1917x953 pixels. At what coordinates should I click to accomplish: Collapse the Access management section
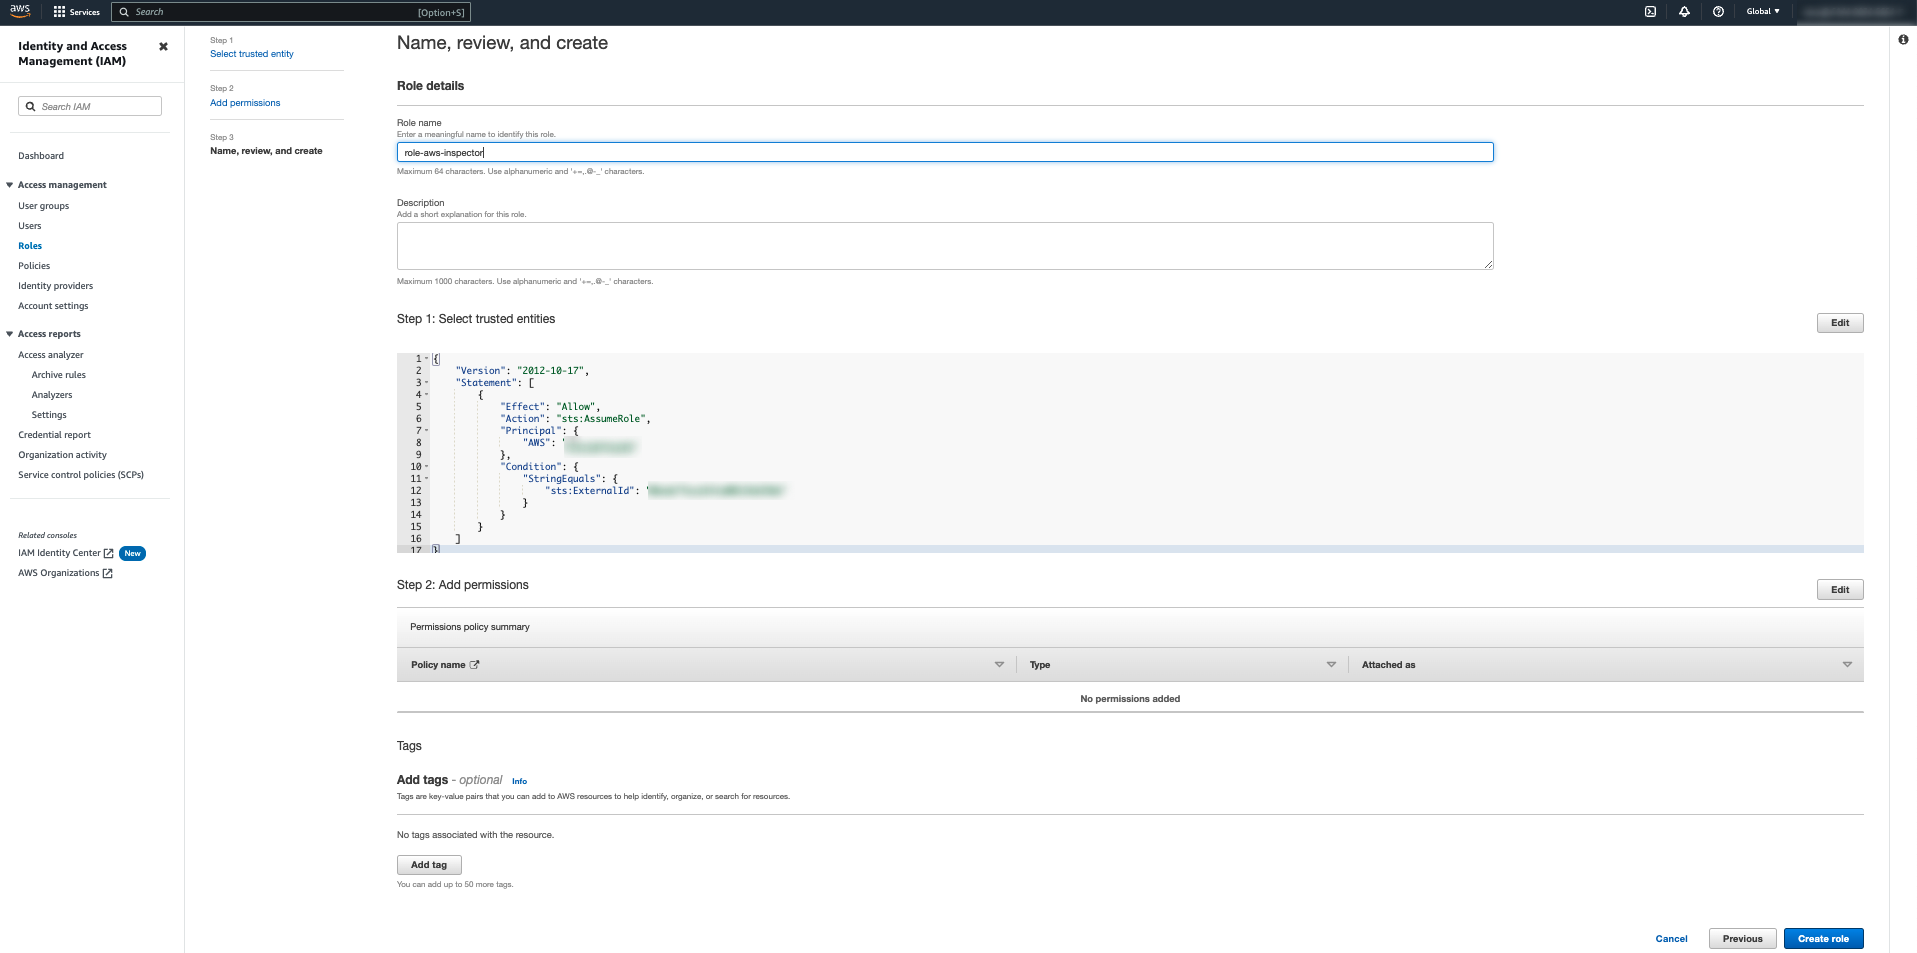[x=9, y=185]
